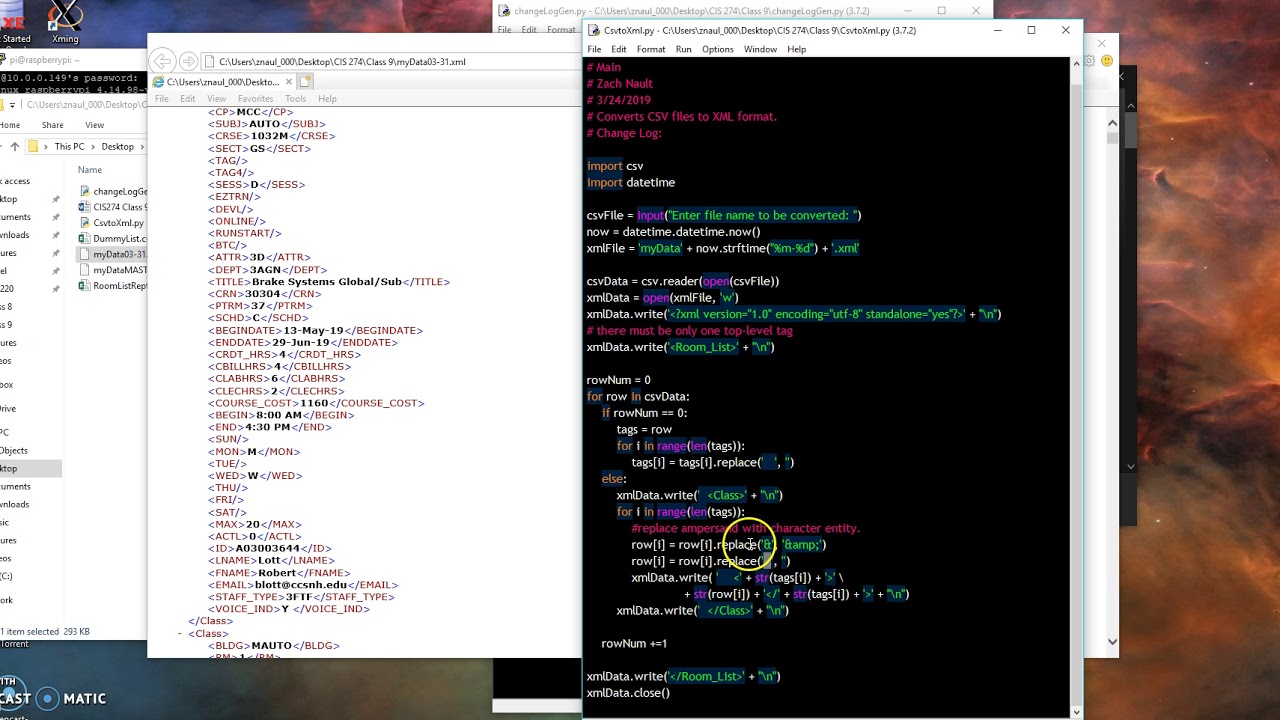Go forward in Internet Explorer
The width and height of the screenshot is (1280, 720).
click(x=189, y=61)
